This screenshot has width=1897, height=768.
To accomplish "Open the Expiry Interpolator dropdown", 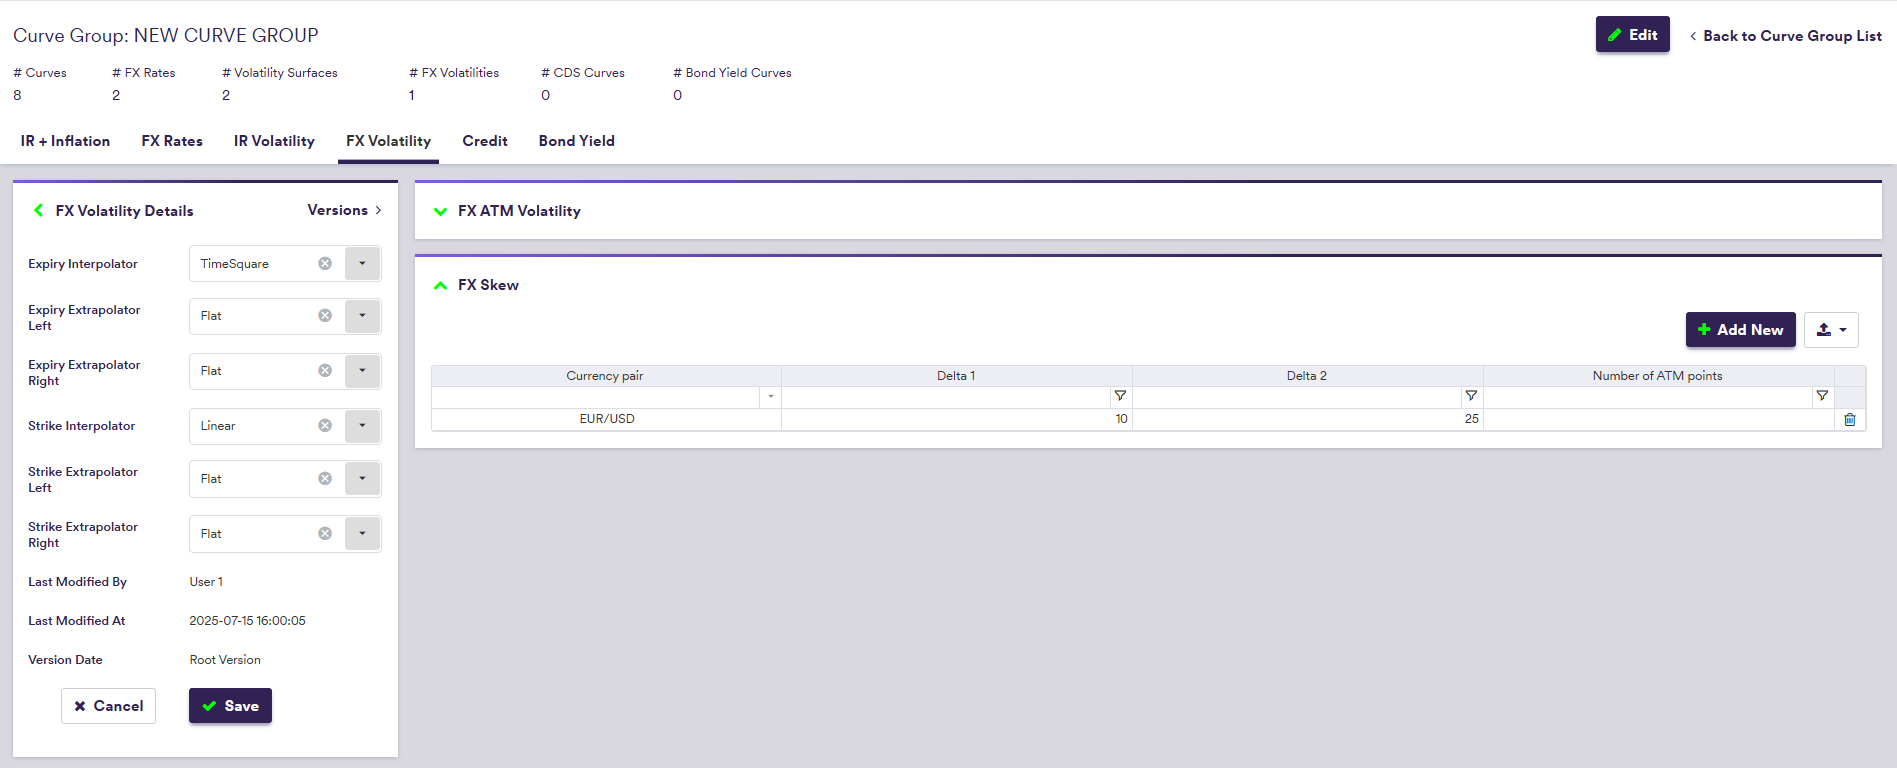I will 362,264.
